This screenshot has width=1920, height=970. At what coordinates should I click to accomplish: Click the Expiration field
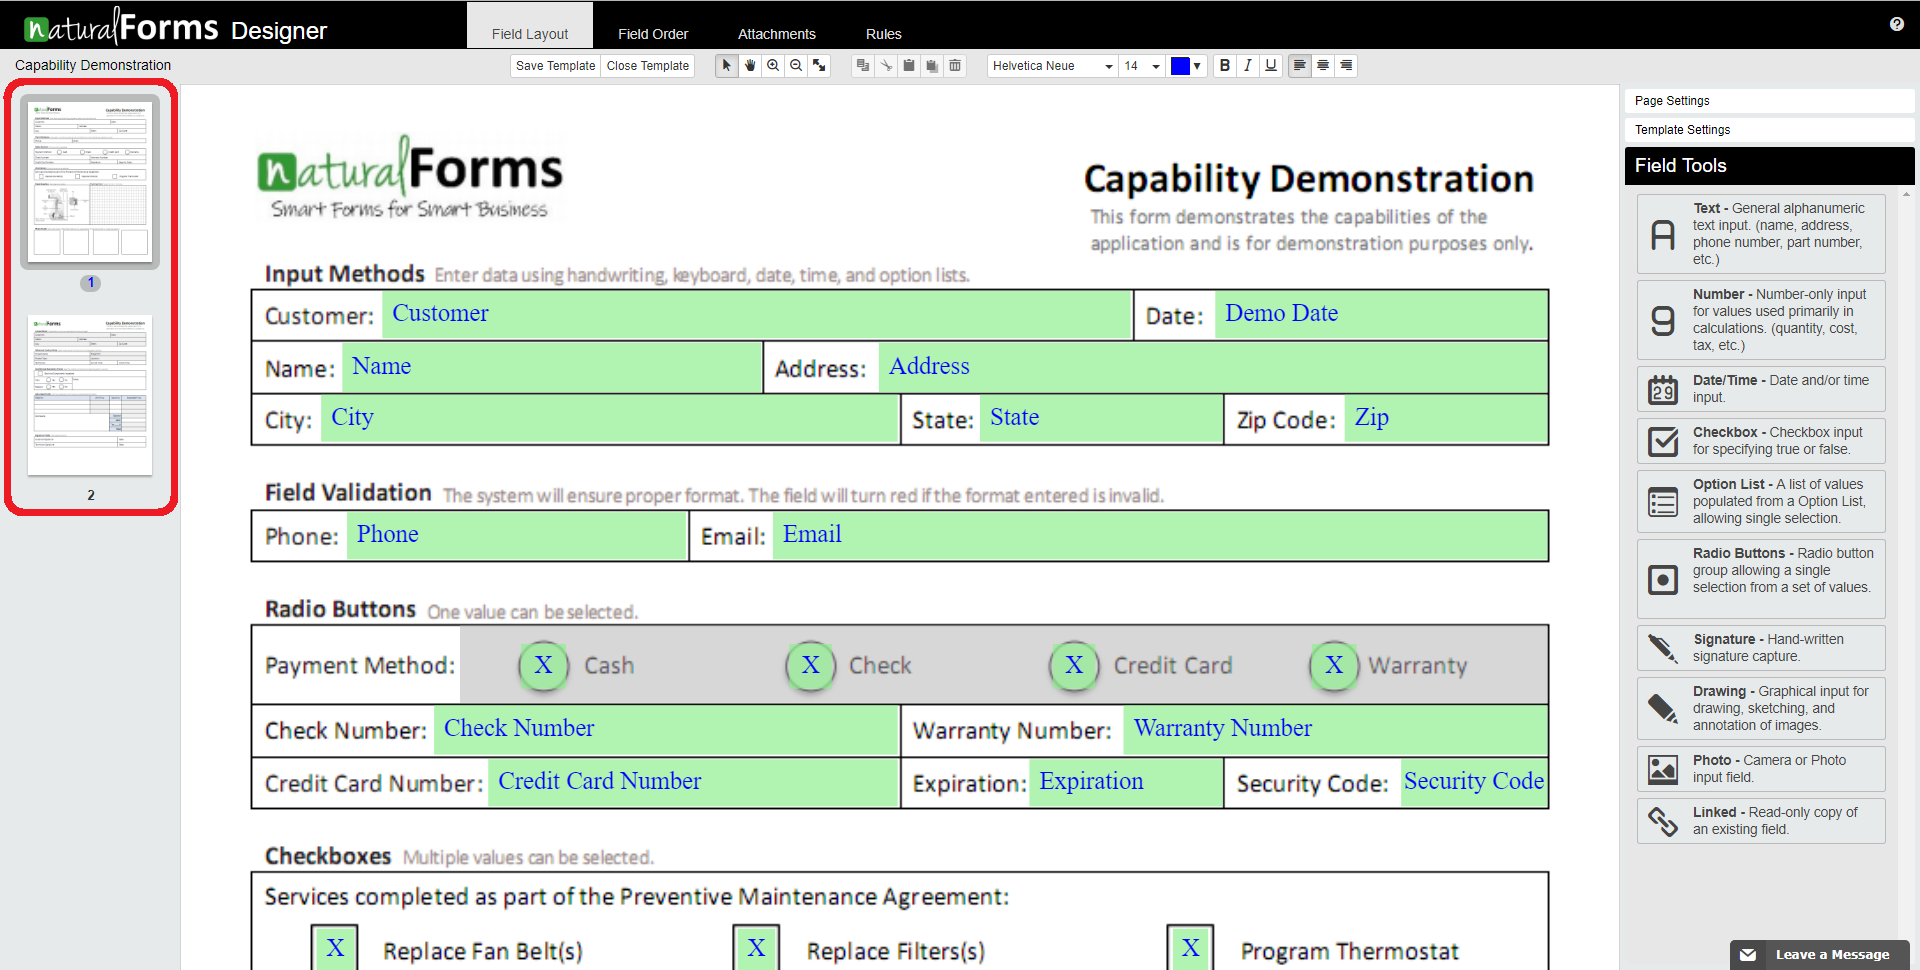point(1126,783)
